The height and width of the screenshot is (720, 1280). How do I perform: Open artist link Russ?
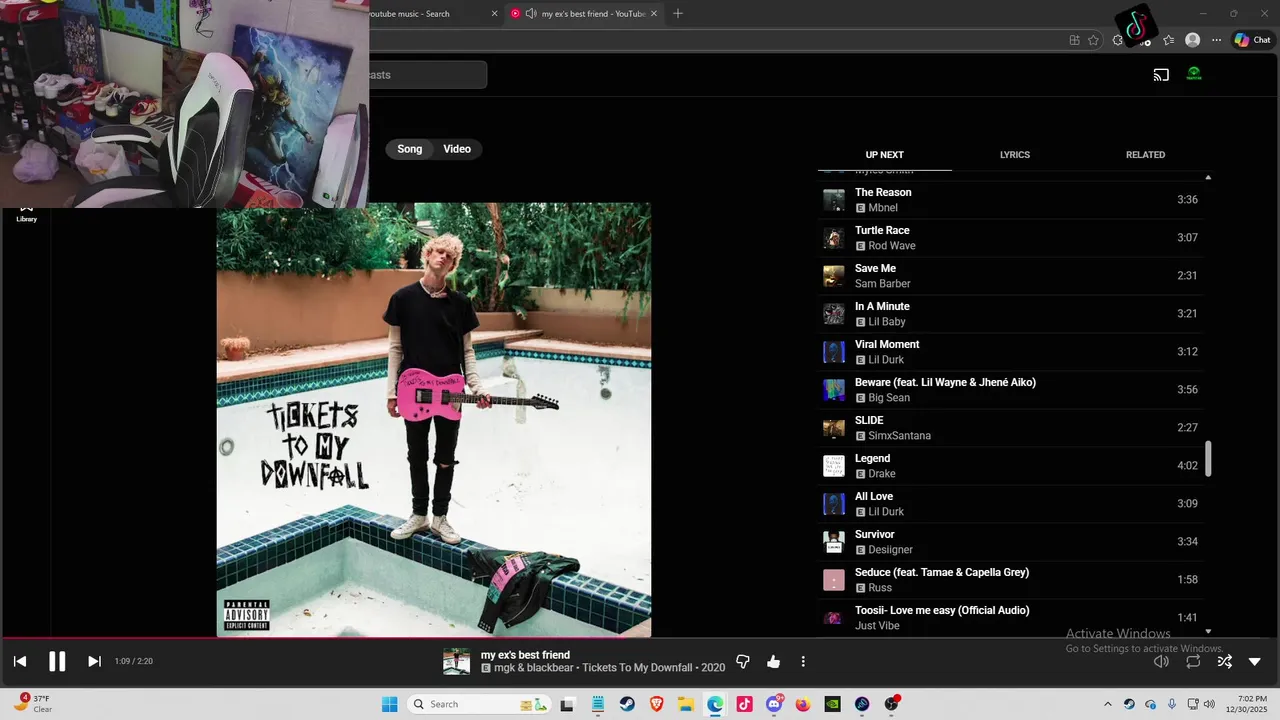(880, 588)
